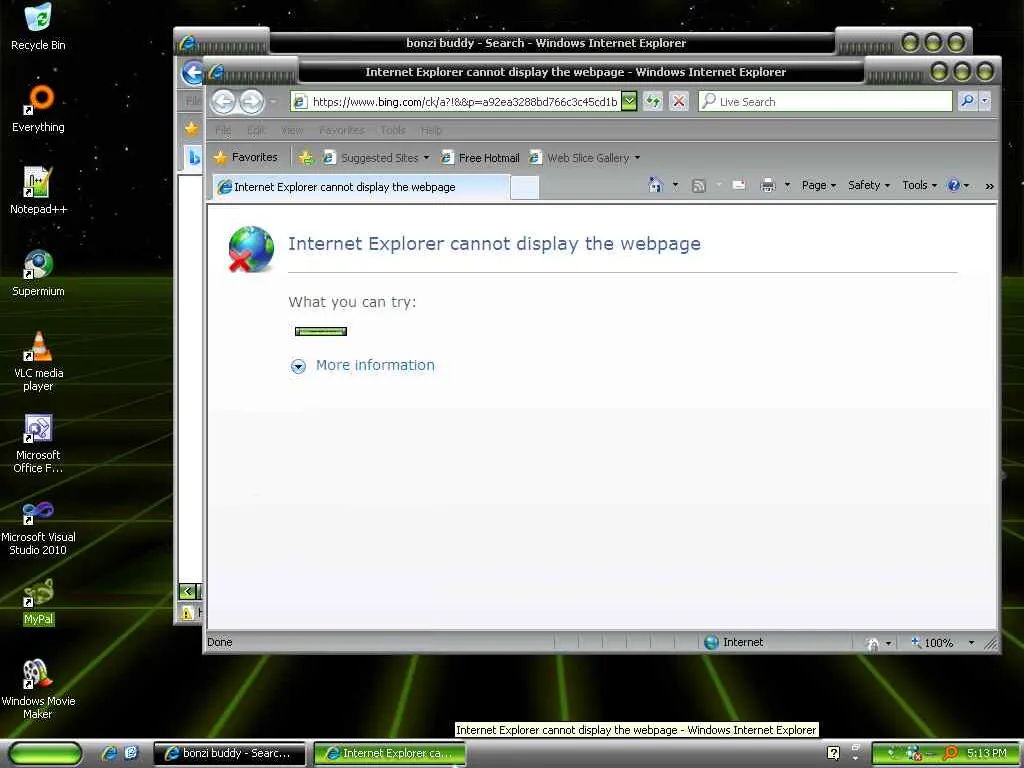The image size is (1024, 768).
Task: Click Back arrow in bonzi buddy window
Action: pos(193,72)
